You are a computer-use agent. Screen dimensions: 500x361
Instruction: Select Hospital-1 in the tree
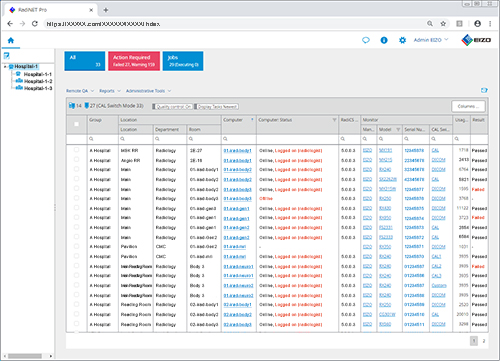pyautogui.click(x=26, y=66)
